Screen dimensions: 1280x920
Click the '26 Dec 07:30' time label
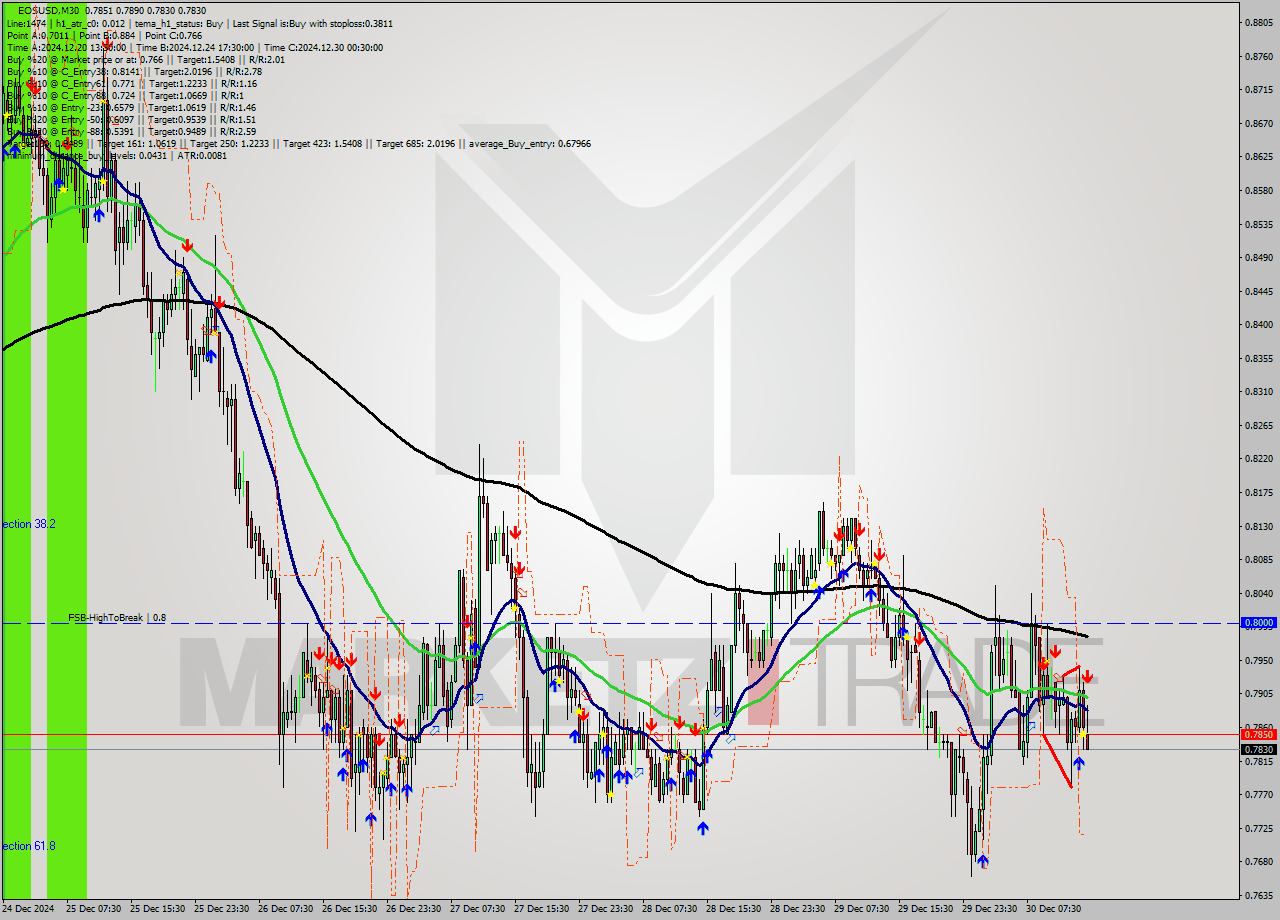tap(285, 909)
